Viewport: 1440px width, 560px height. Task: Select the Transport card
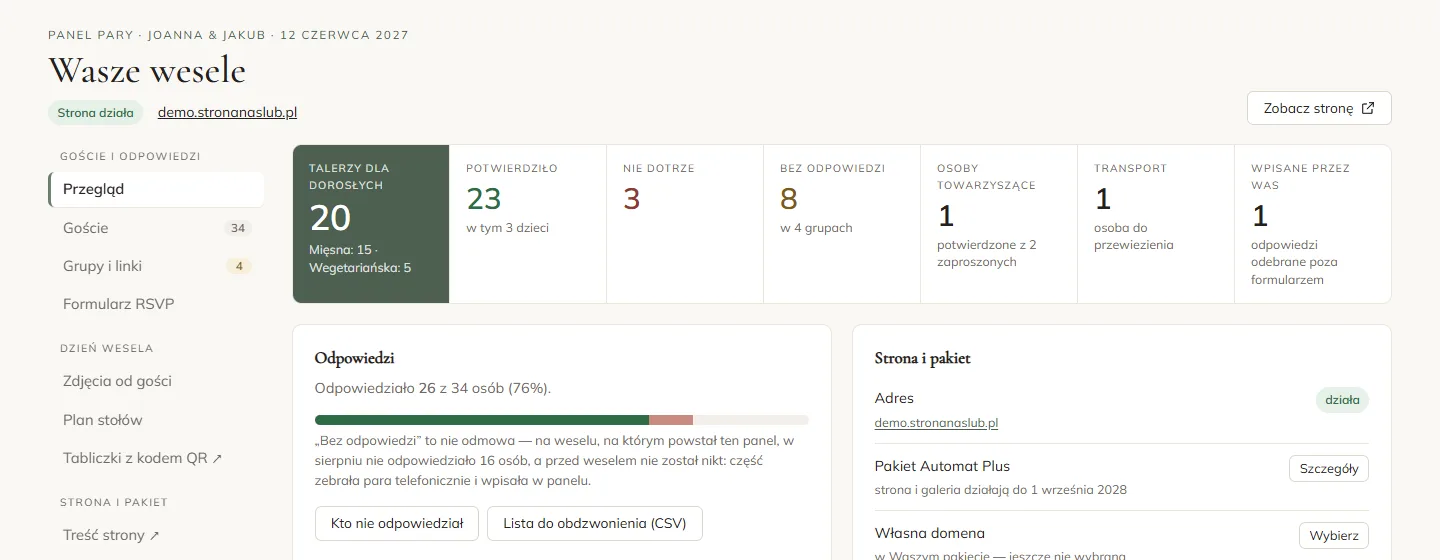[1156, 224]
